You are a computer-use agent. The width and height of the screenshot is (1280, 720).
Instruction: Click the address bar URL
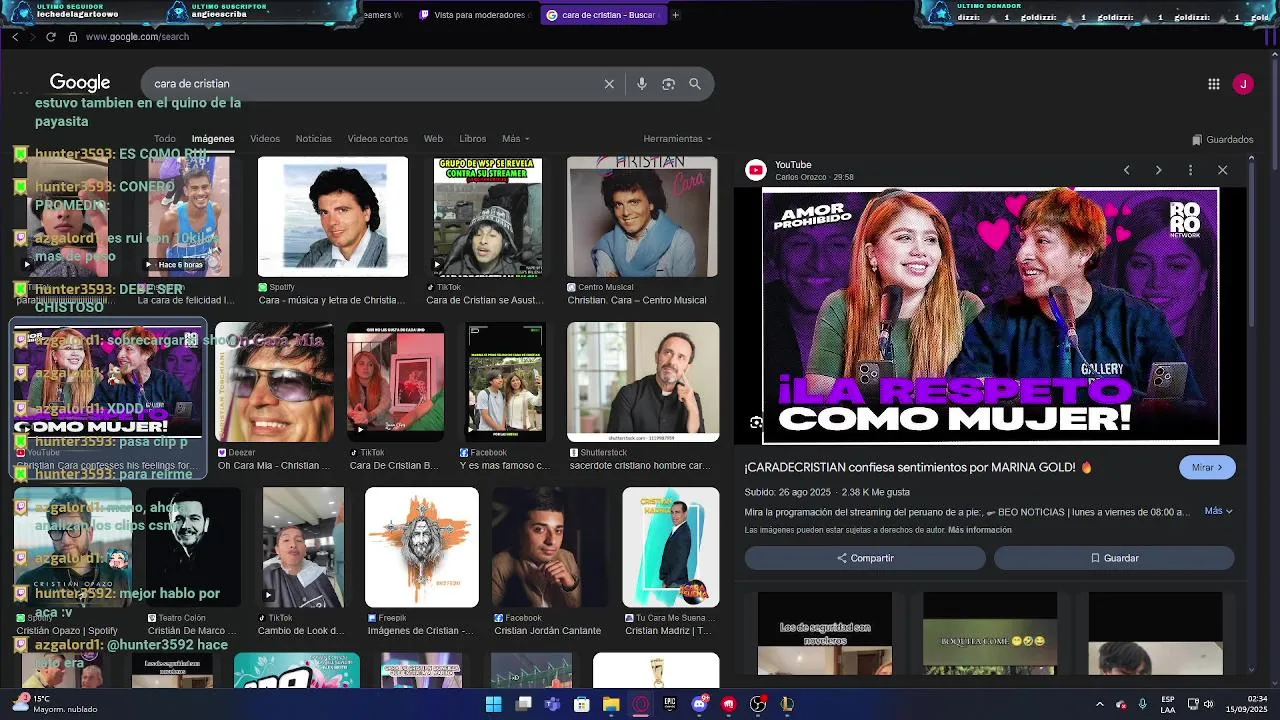coord(137,37)
